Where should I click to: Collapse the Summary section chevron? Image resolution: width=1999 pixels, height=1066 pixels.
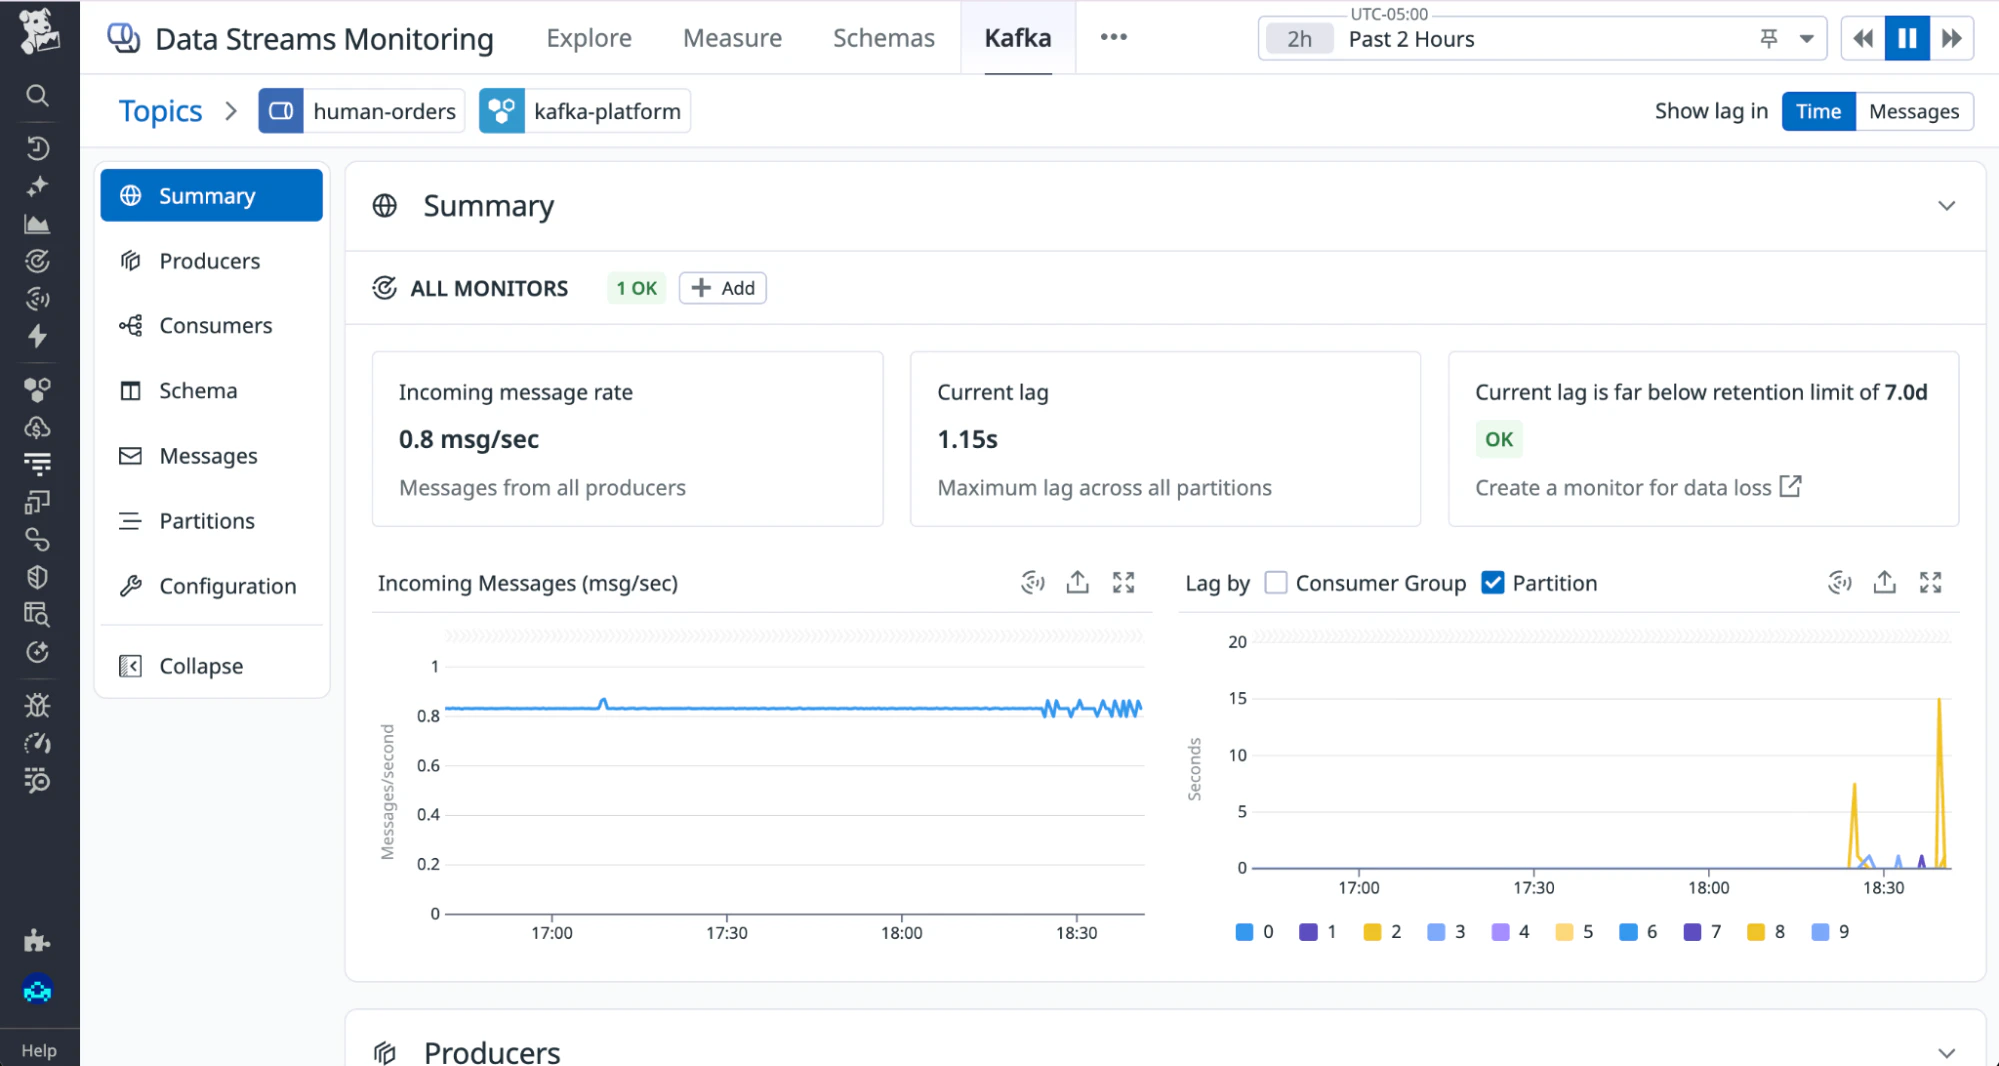click(1946, 206)
